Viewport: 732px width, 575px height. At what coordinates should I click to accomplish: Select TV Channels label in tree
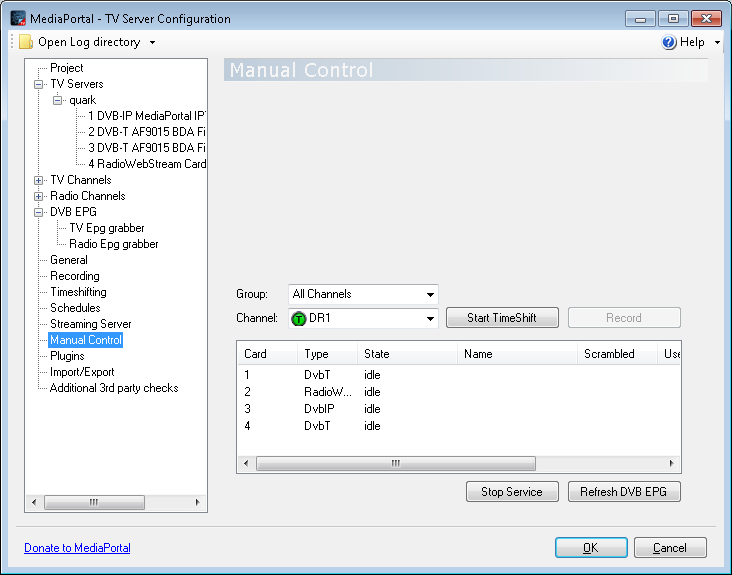pyautogui.click(x=81, y=180)
